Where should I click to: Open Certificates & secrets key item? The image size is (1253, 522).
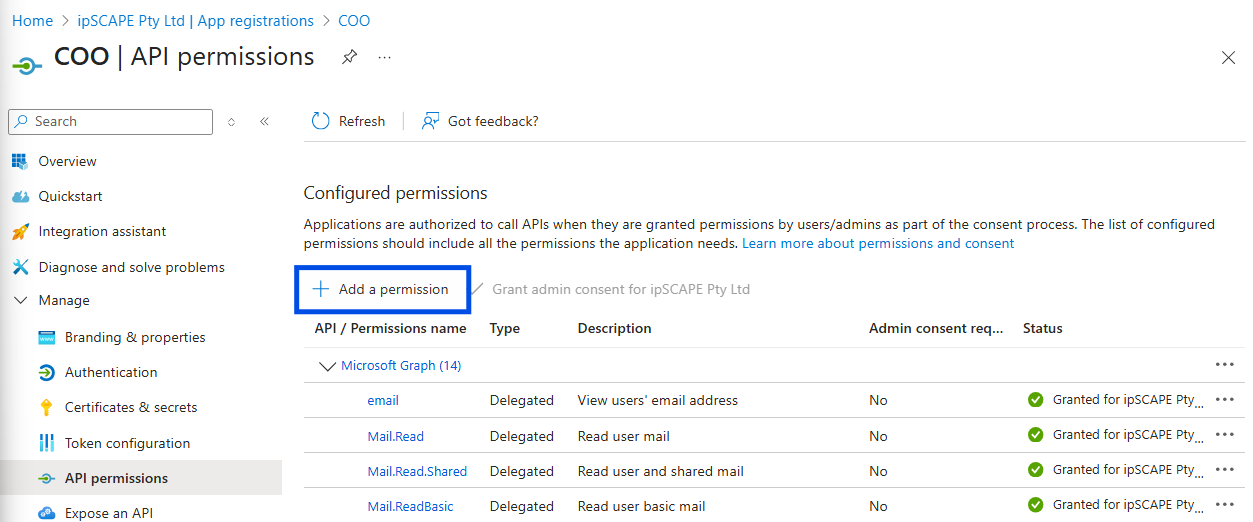click(x=130, y=407)
